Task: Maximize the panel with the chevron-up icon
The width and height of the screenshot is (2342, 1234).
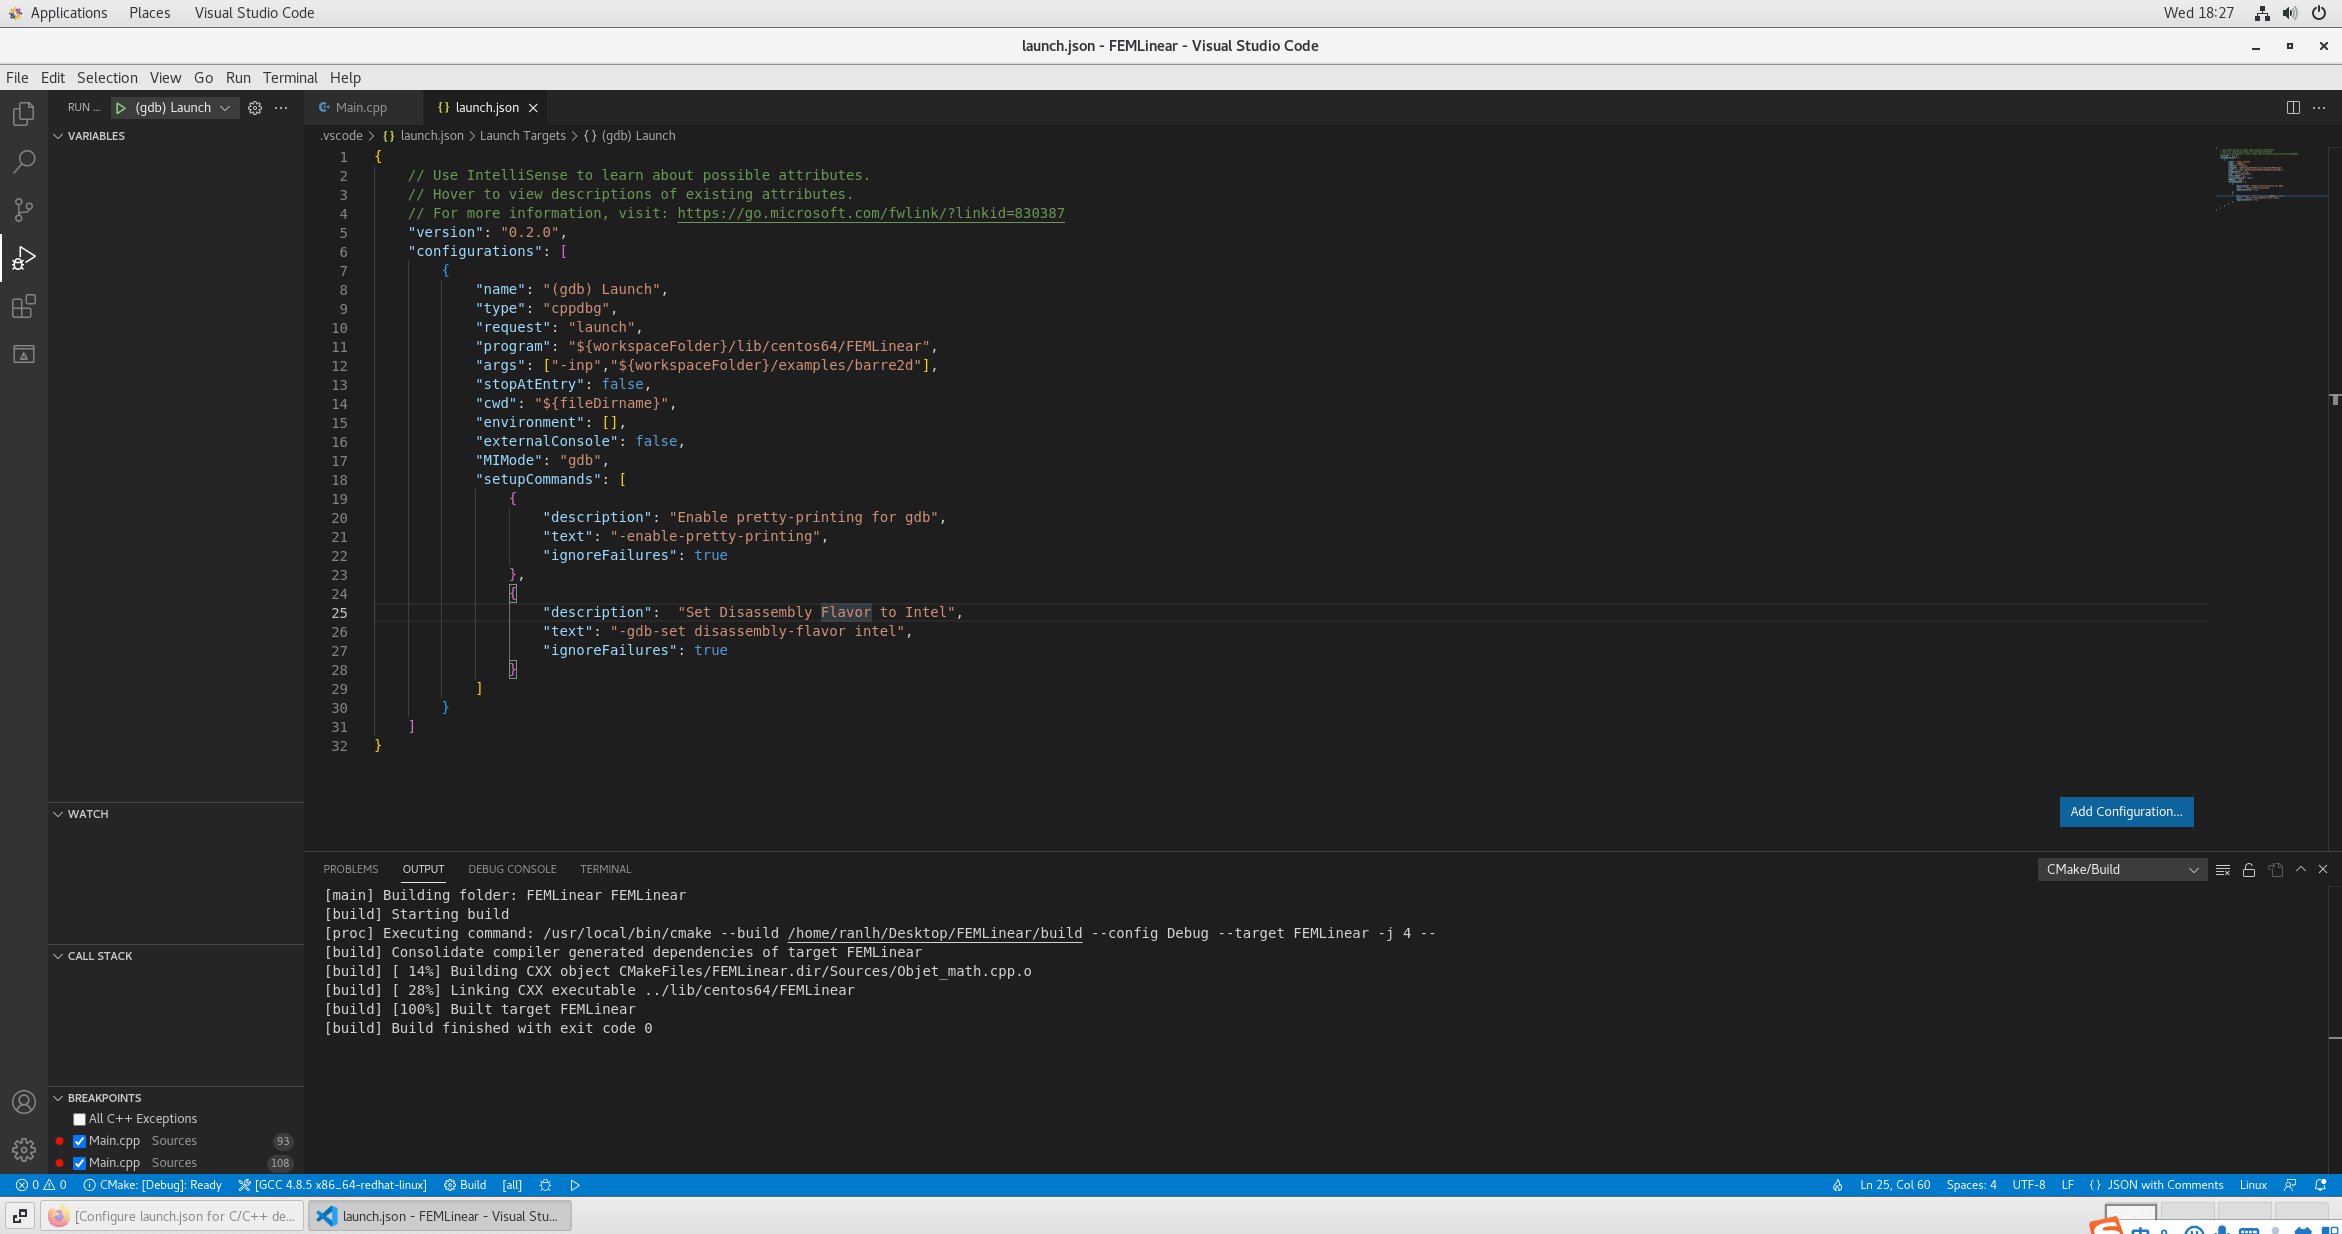Action: click(2301, 870)
